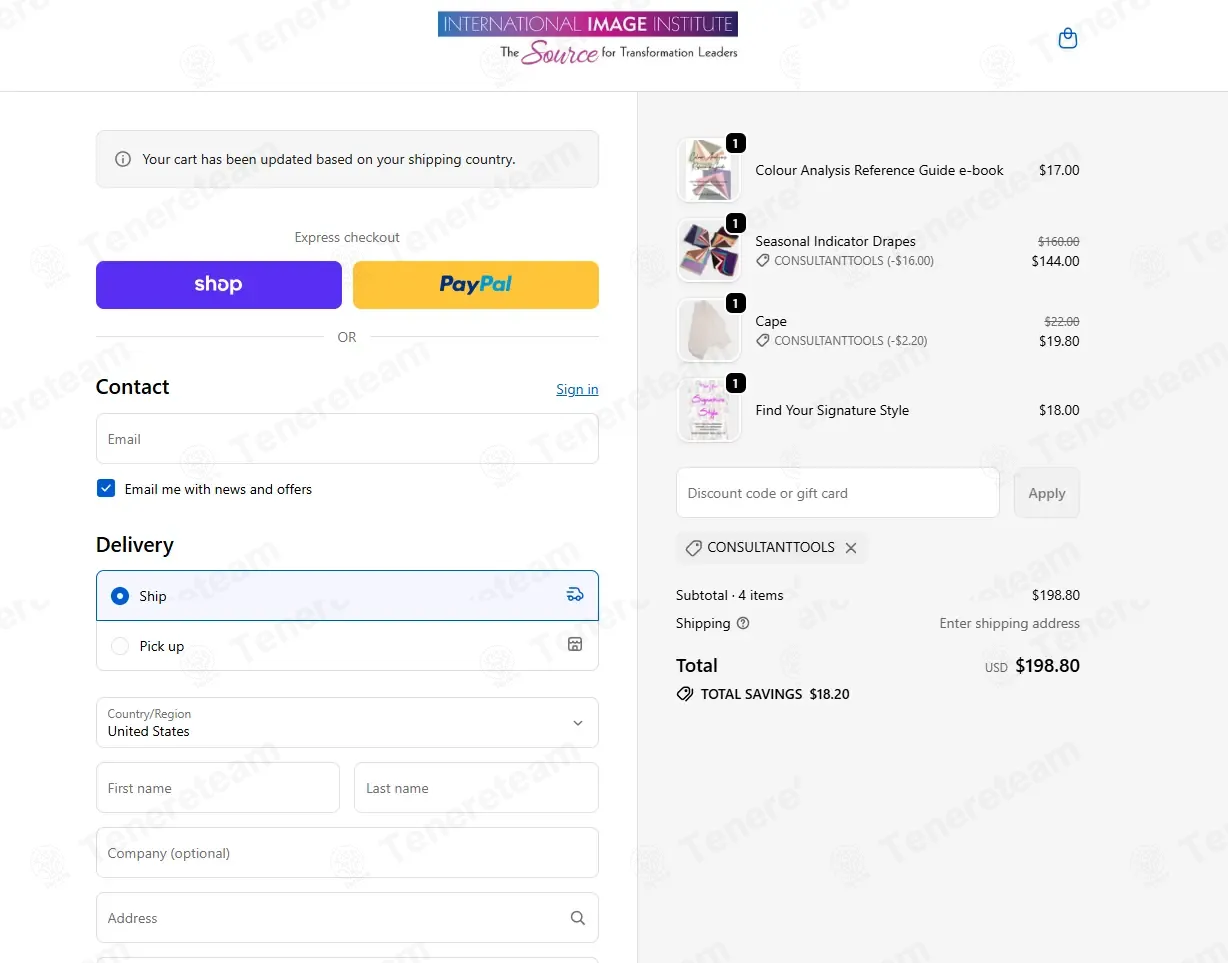The height and width of the screenshot is (963, 1228).
Task: Click the Apply discount button
Action: (x=1047, y=493)
